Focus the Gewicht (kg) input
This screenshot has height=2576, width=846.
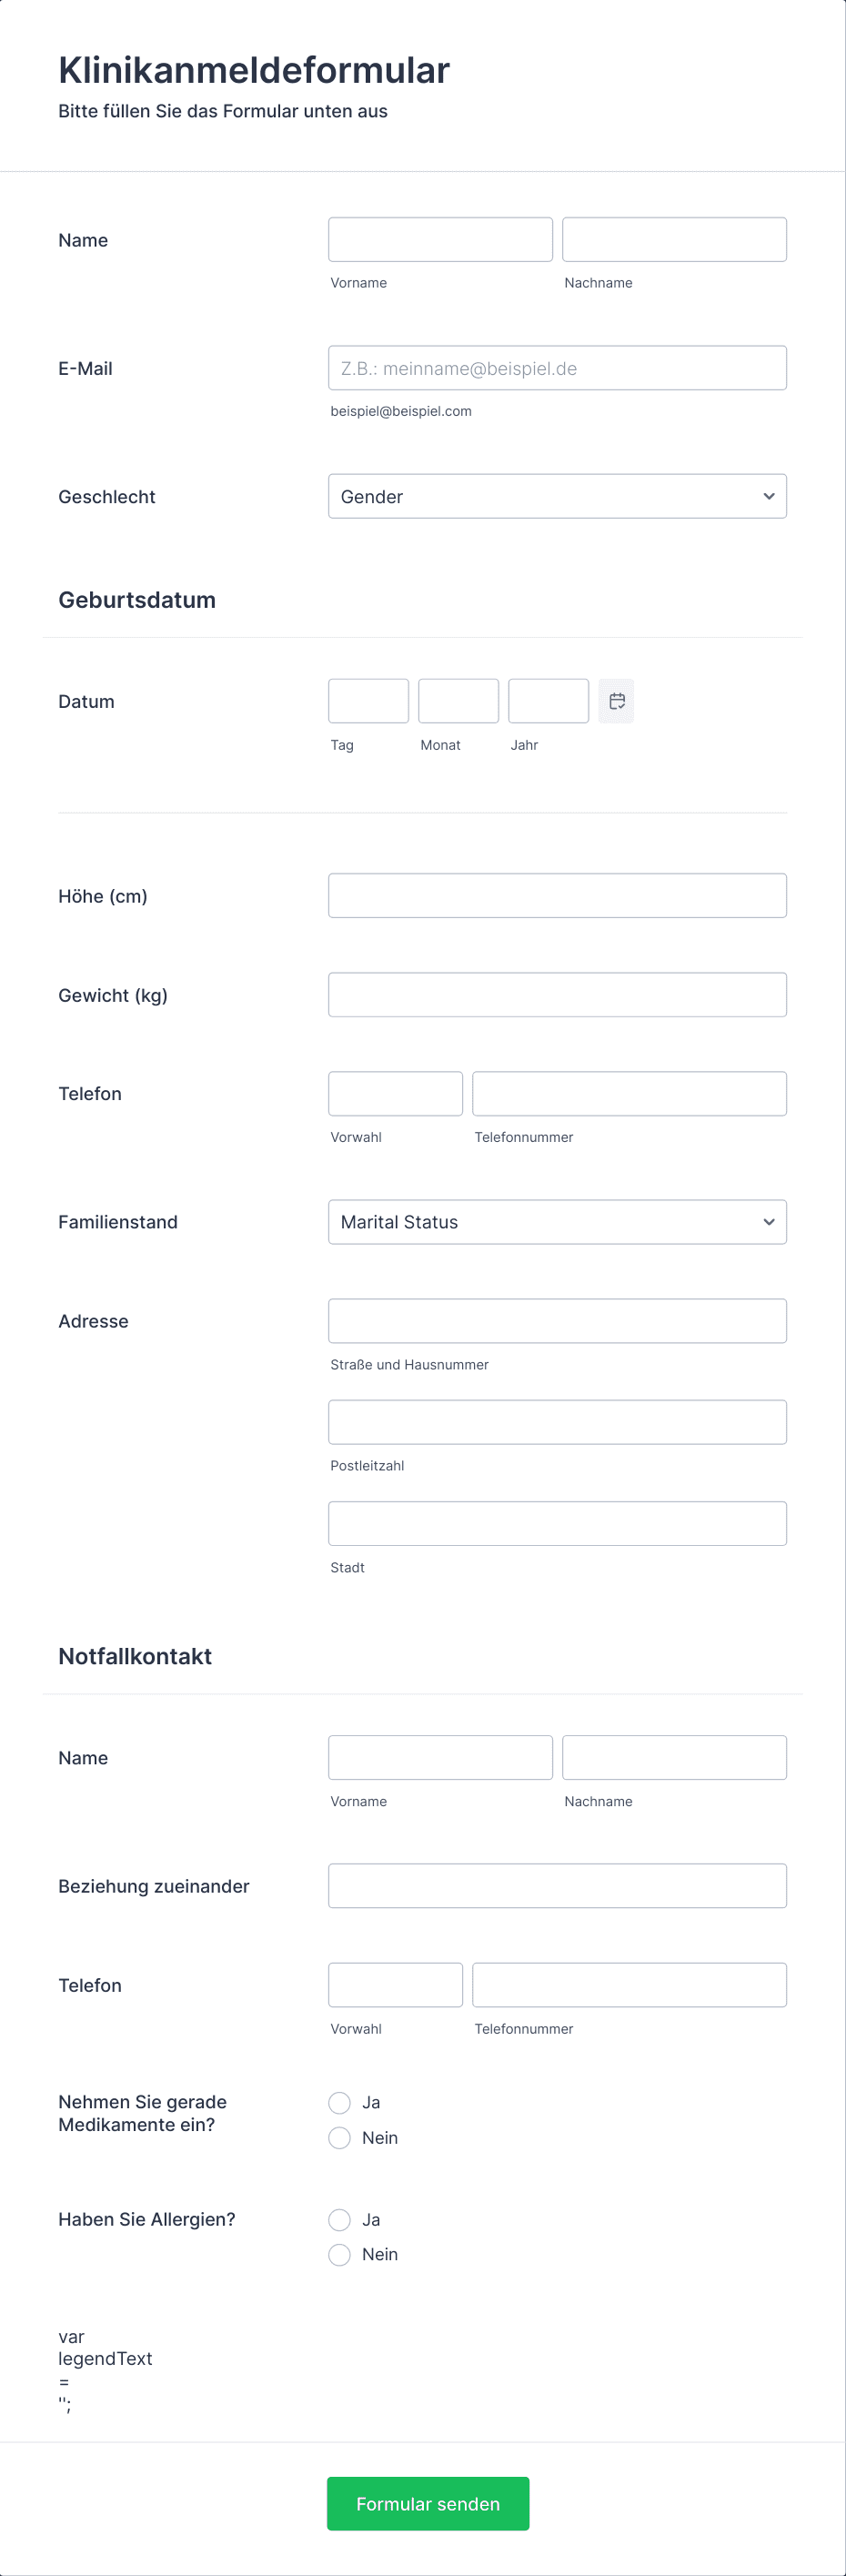click(557, 995)
